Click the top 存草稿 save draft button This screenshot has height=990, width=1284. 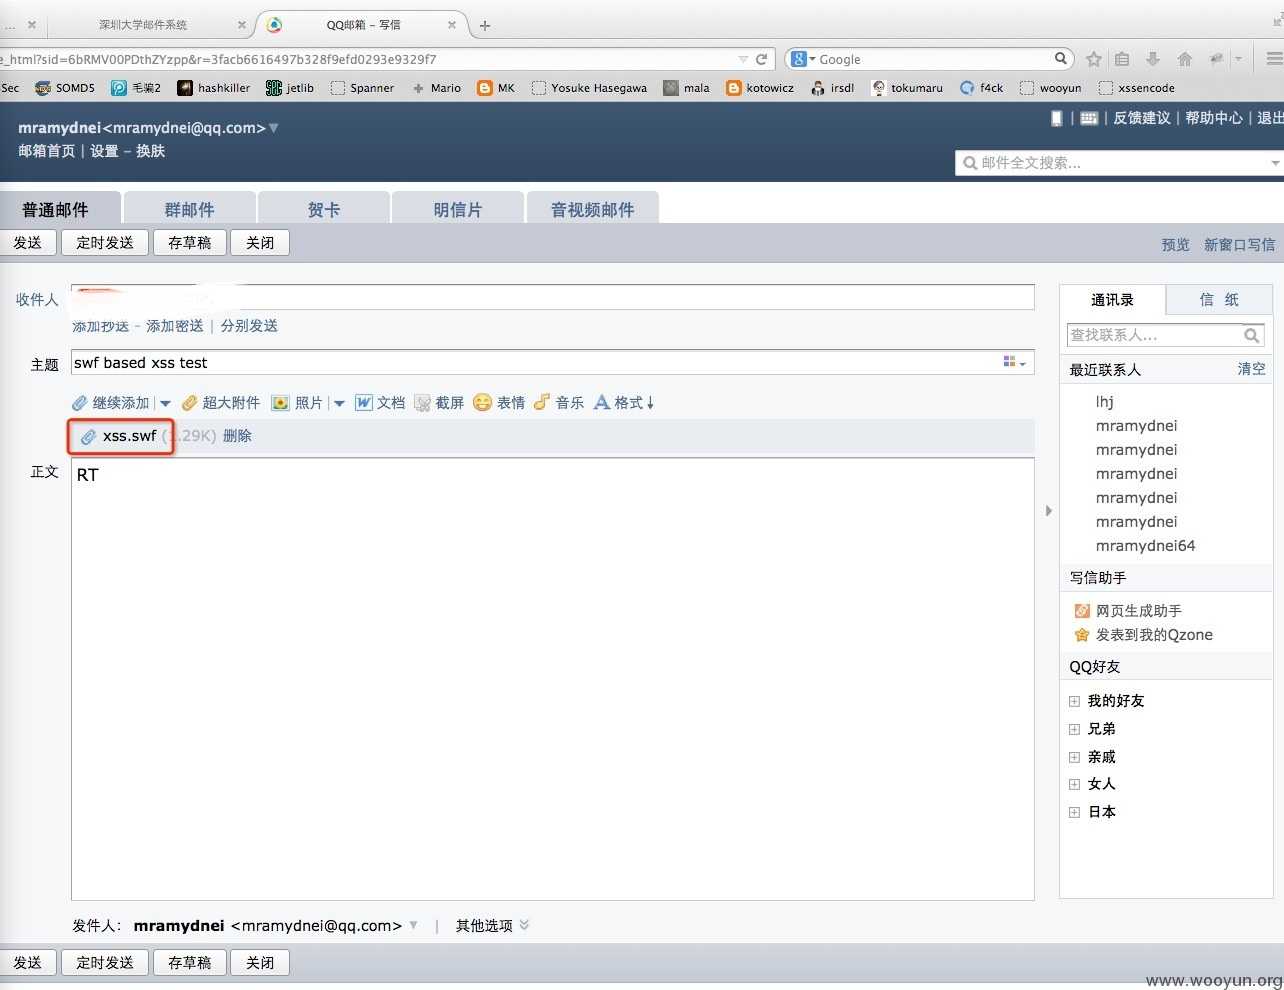pyautogui.click(x=190, y=243)
